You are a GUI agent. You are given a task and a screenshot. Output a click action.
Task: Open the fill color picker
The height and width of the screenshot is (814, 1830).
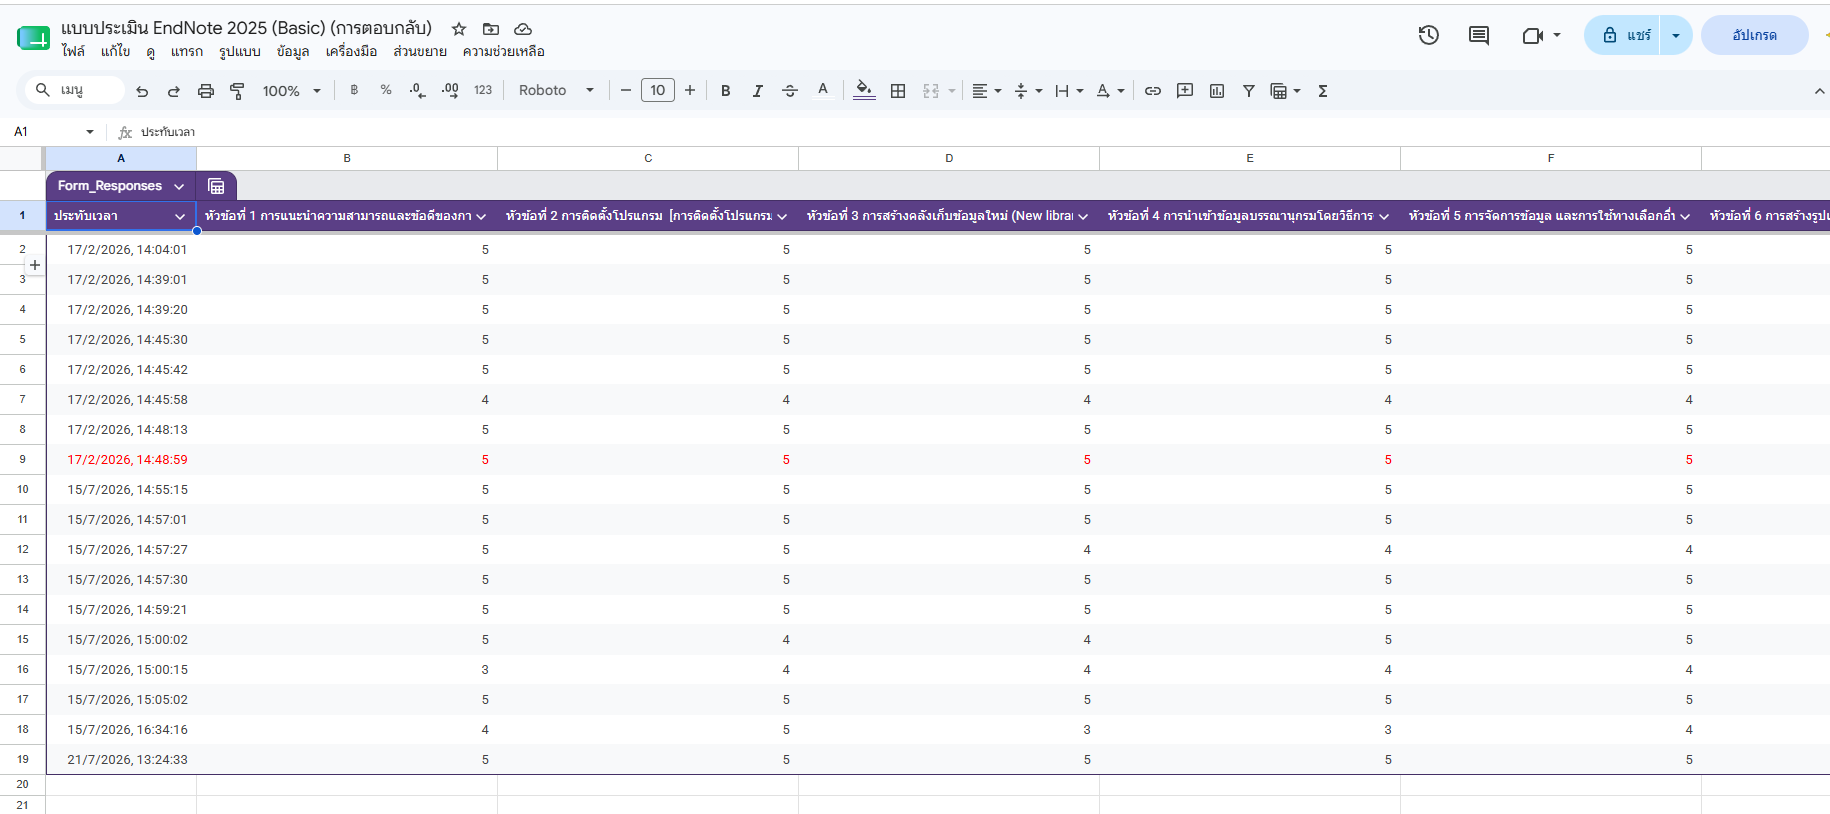(x=865, y=91)
